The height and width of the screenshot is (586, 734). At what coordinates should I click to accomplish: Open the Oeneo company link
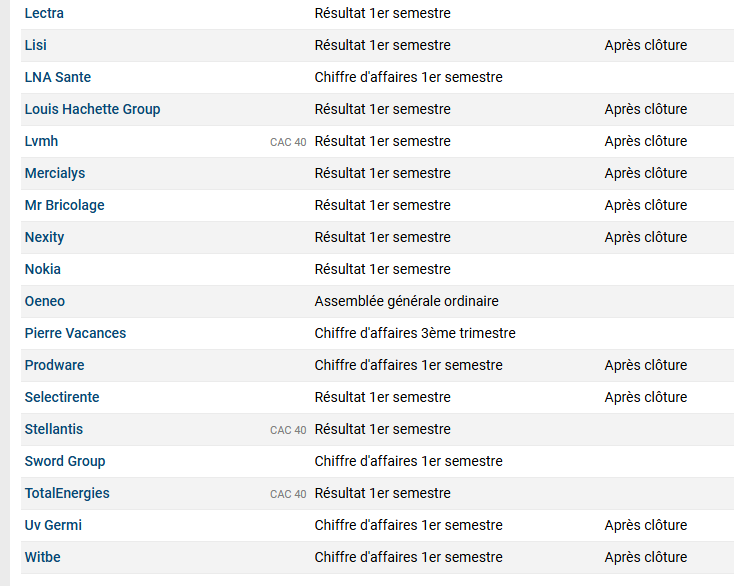45,301
